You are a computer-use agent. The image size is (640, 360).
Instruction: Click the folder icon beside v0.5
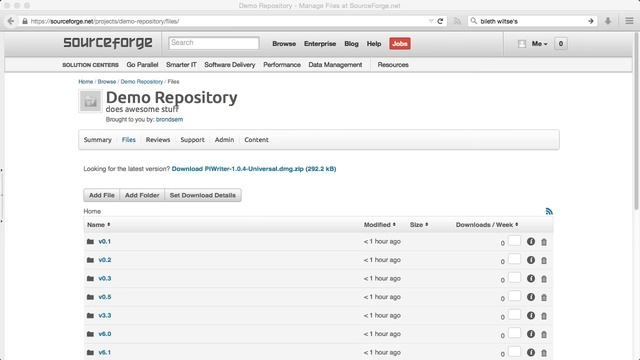point(90,297)
